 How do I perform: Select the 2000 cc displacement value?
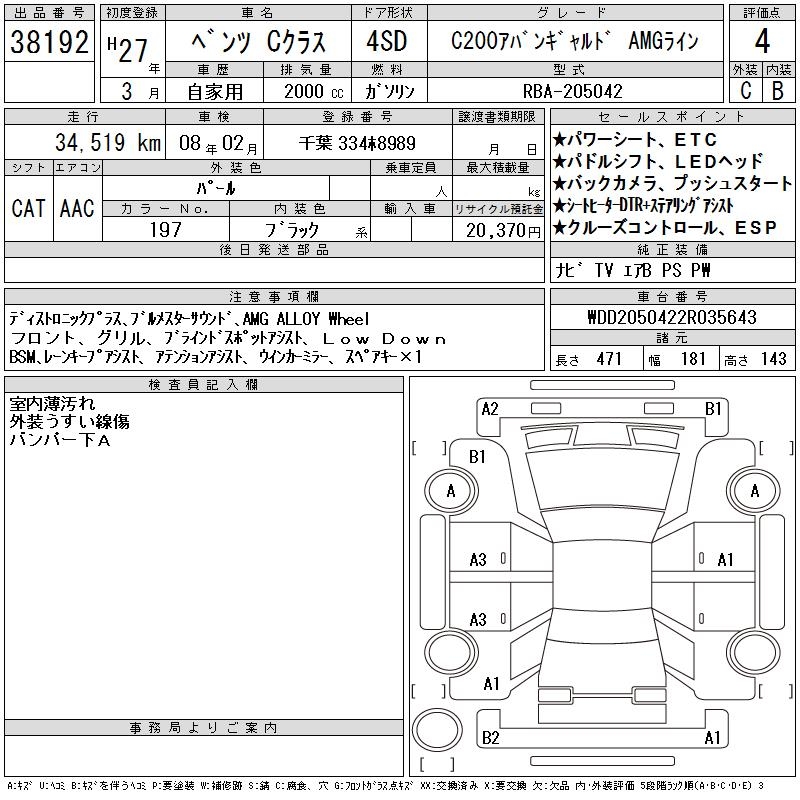[313, 91]
